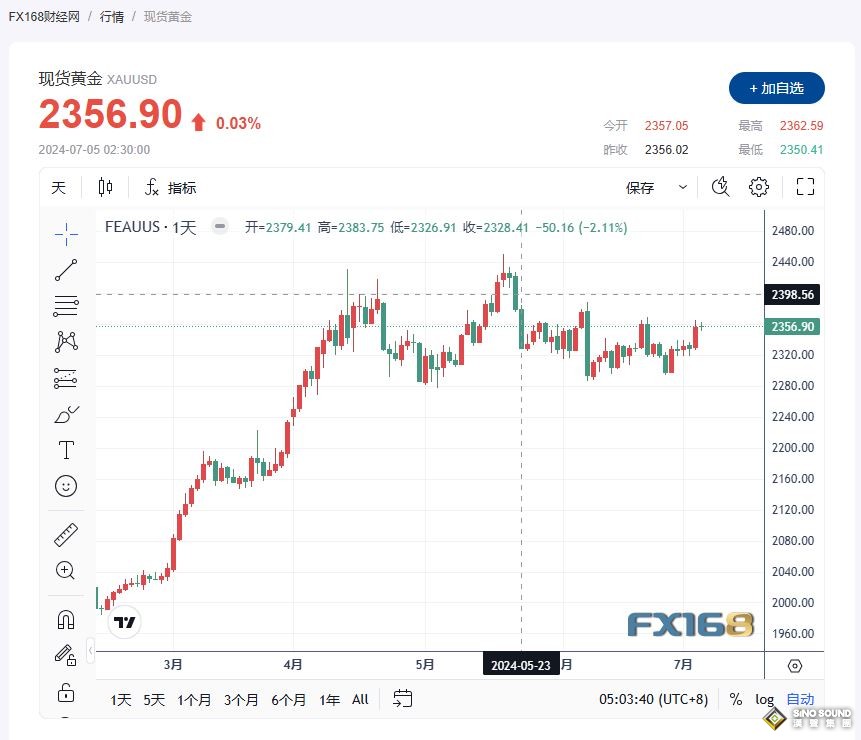Select the 5天 time range
This screenshot has height=740, width=861.
(154, 699)
